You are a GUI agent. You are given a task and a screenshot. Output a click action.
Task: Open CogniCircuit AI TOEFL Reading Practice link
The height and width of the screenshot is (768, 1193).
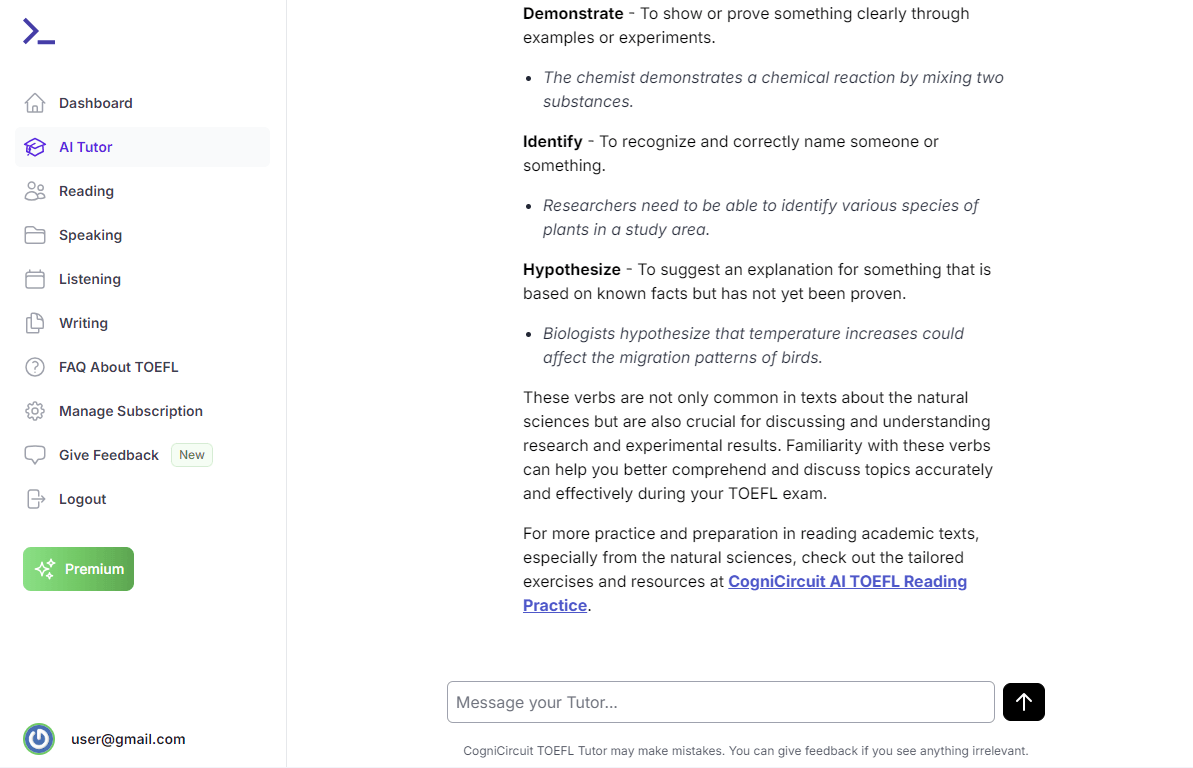847,582
